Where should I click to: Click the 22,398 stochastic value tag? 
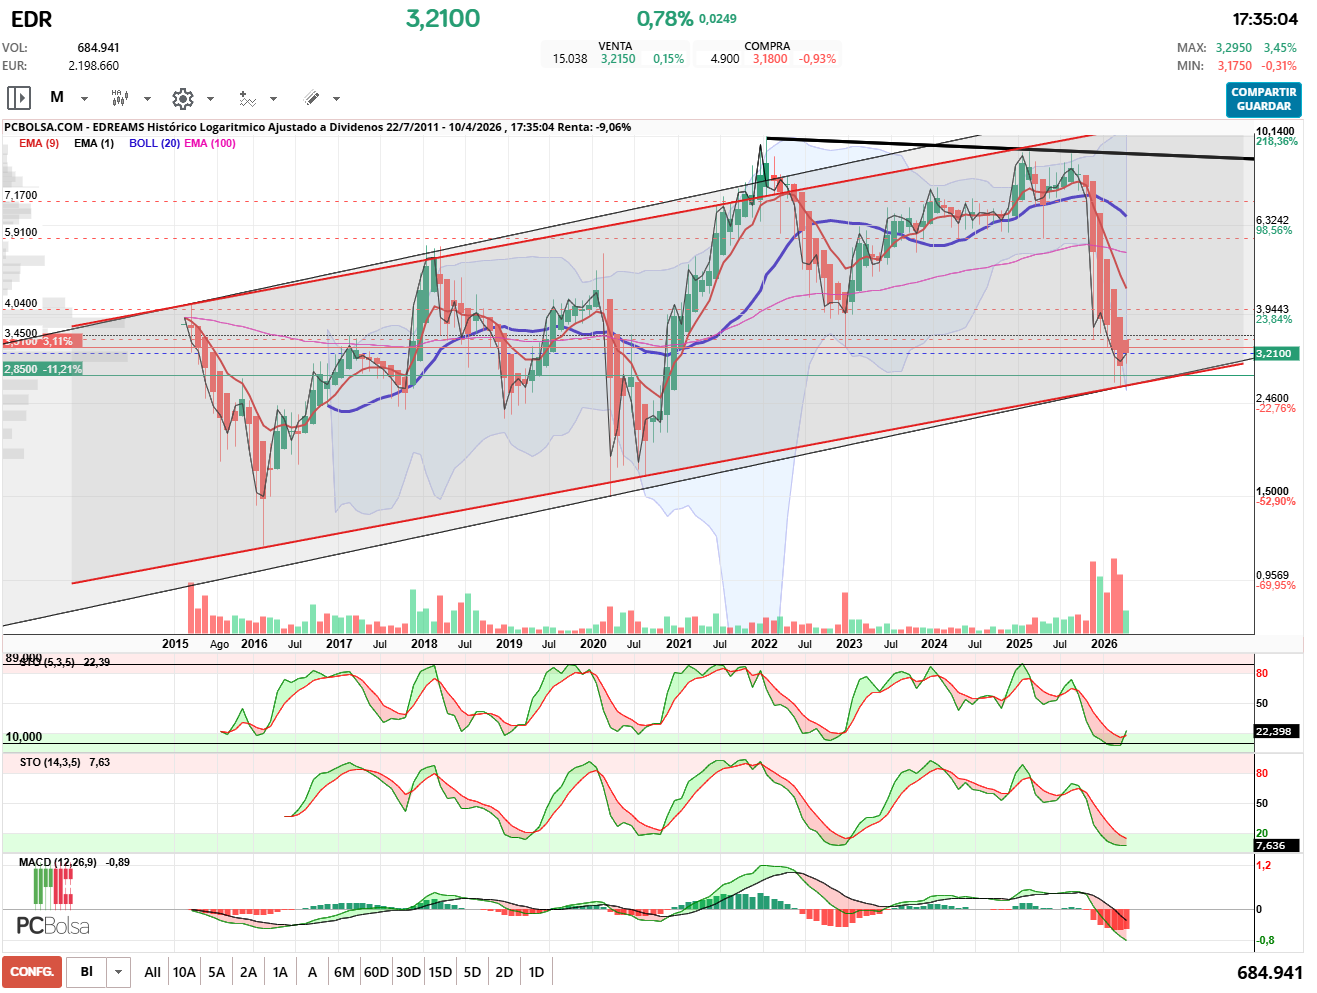tap(1276, 731)
